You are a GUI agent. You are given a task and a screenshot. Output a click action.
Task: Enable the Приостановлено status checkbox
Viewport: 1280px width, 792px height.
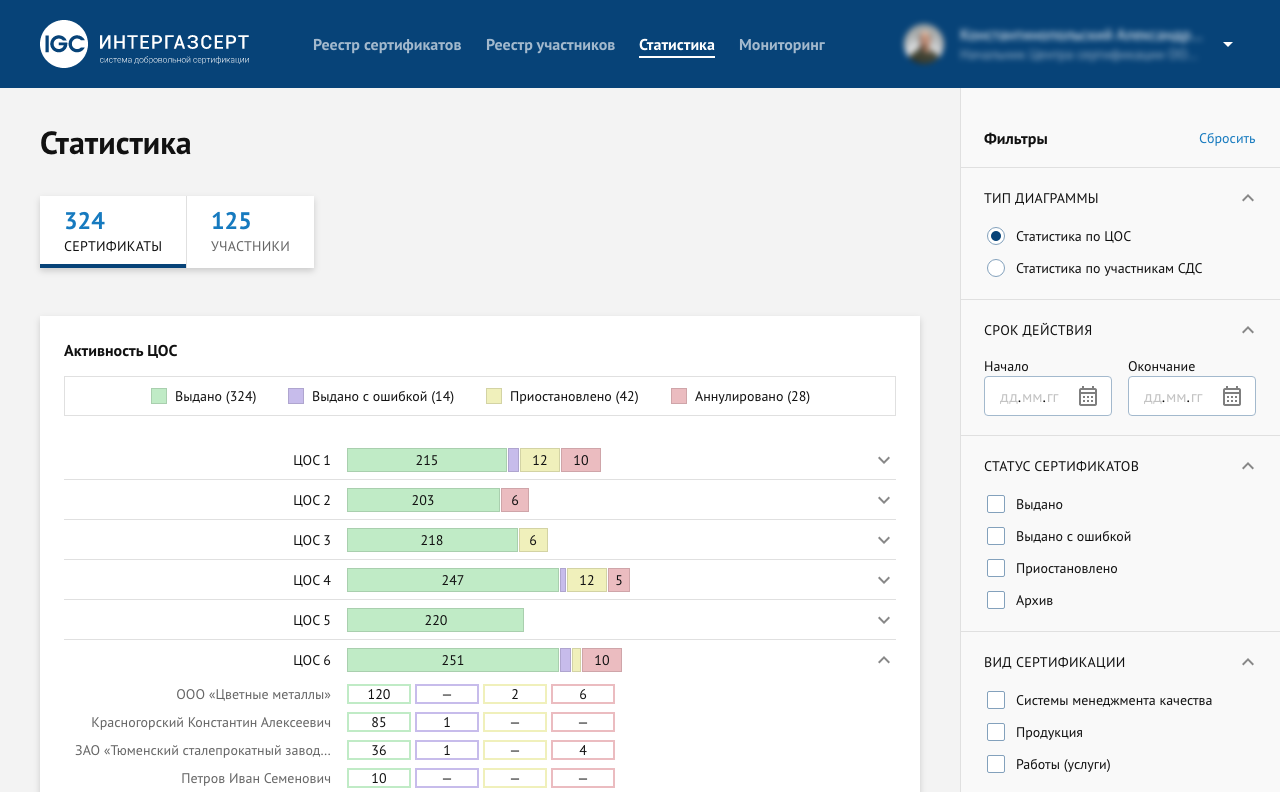[996, 568]
